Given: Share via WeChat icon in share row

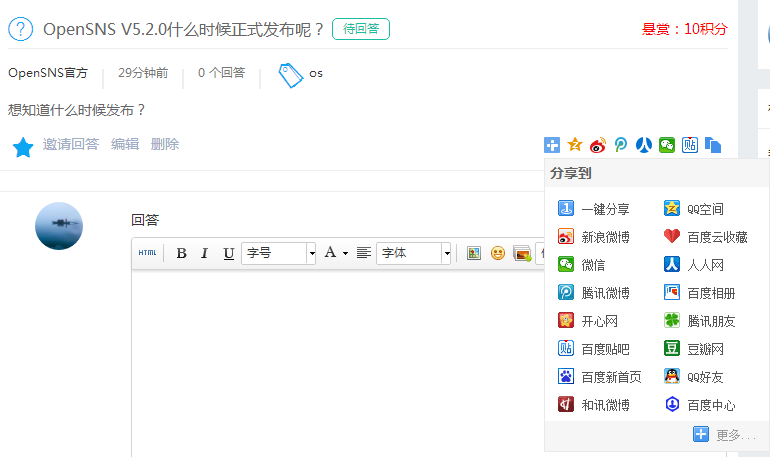Looking at the screenshot, I should point(667,145).
